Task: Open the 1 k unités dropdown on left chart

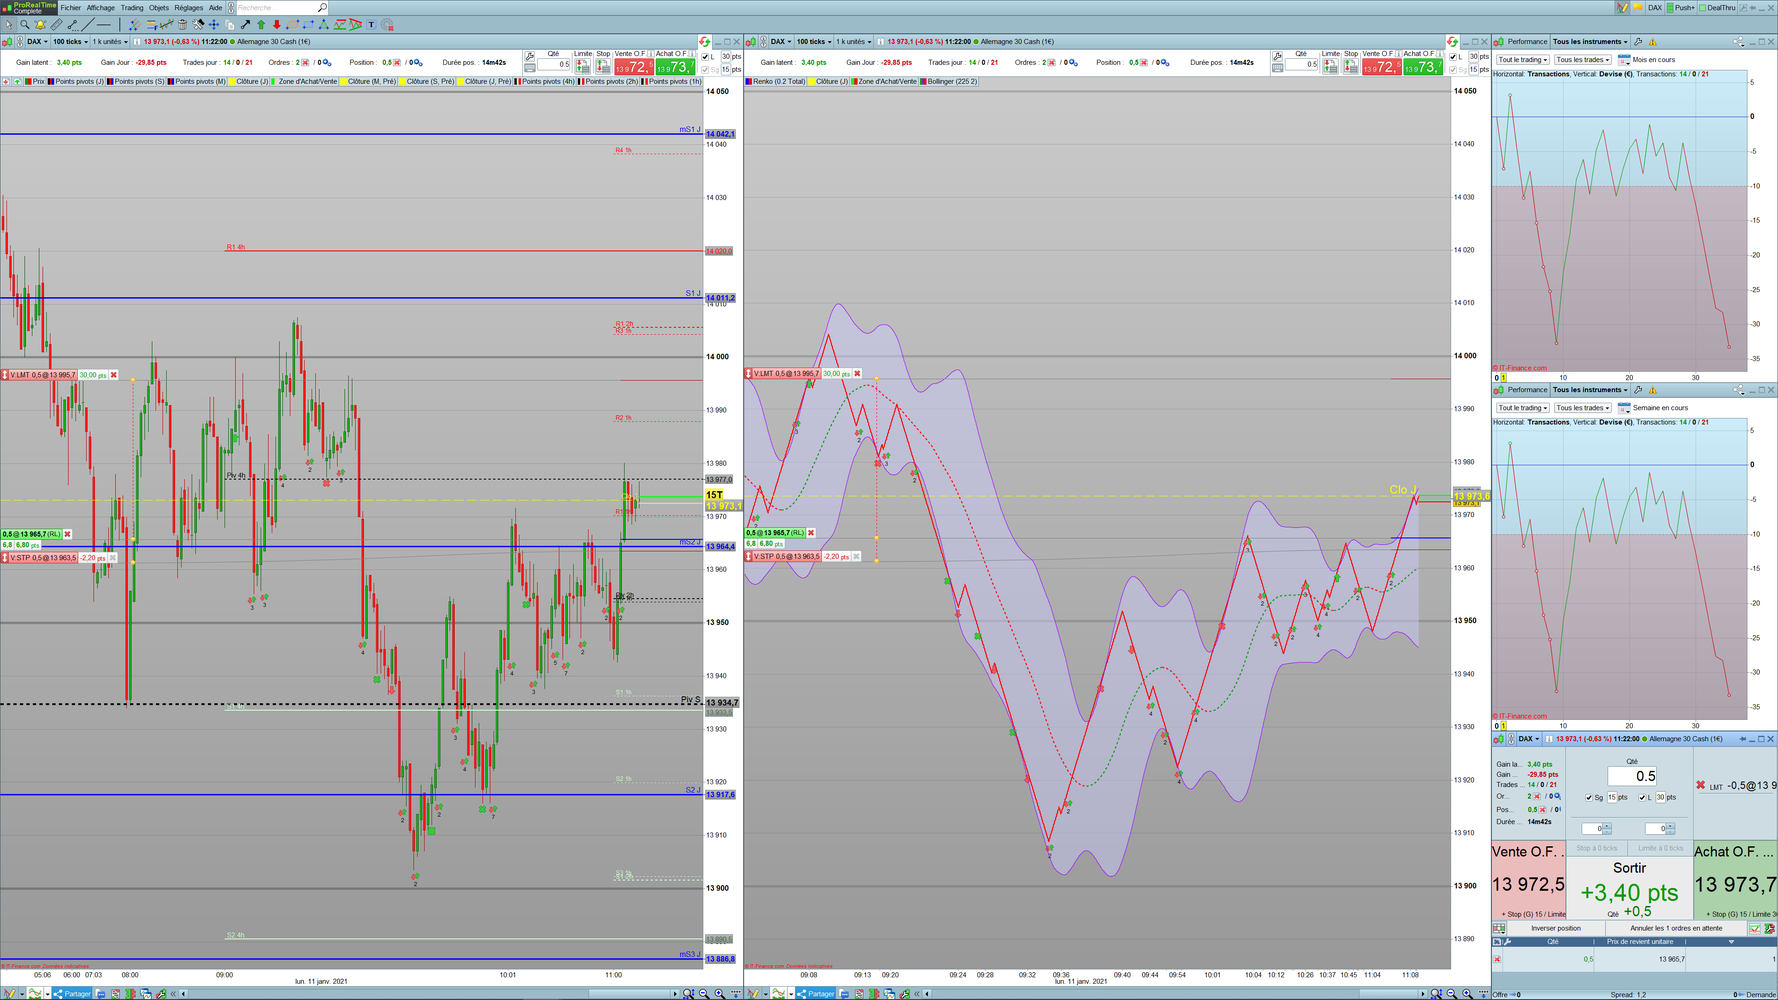Action: 110,42
